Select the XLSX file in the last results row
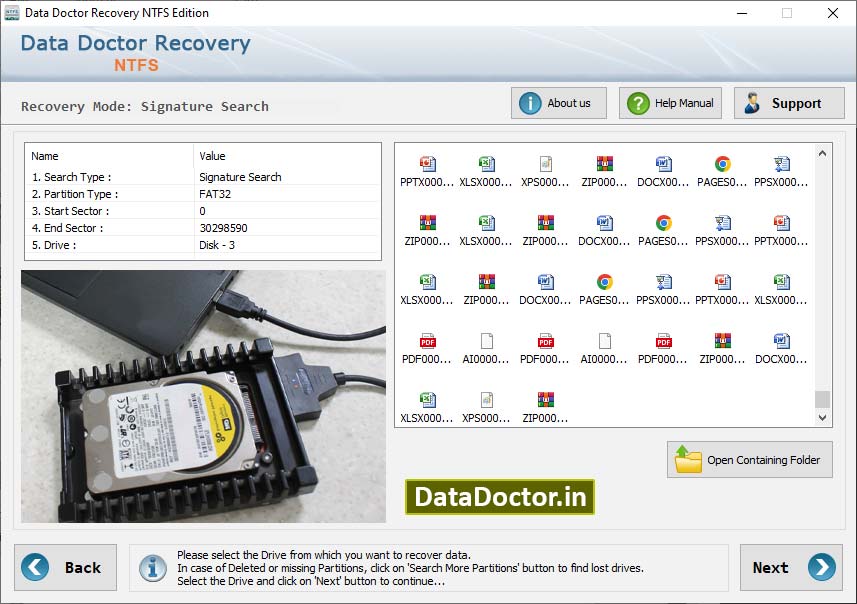 [x=427, y=408]
